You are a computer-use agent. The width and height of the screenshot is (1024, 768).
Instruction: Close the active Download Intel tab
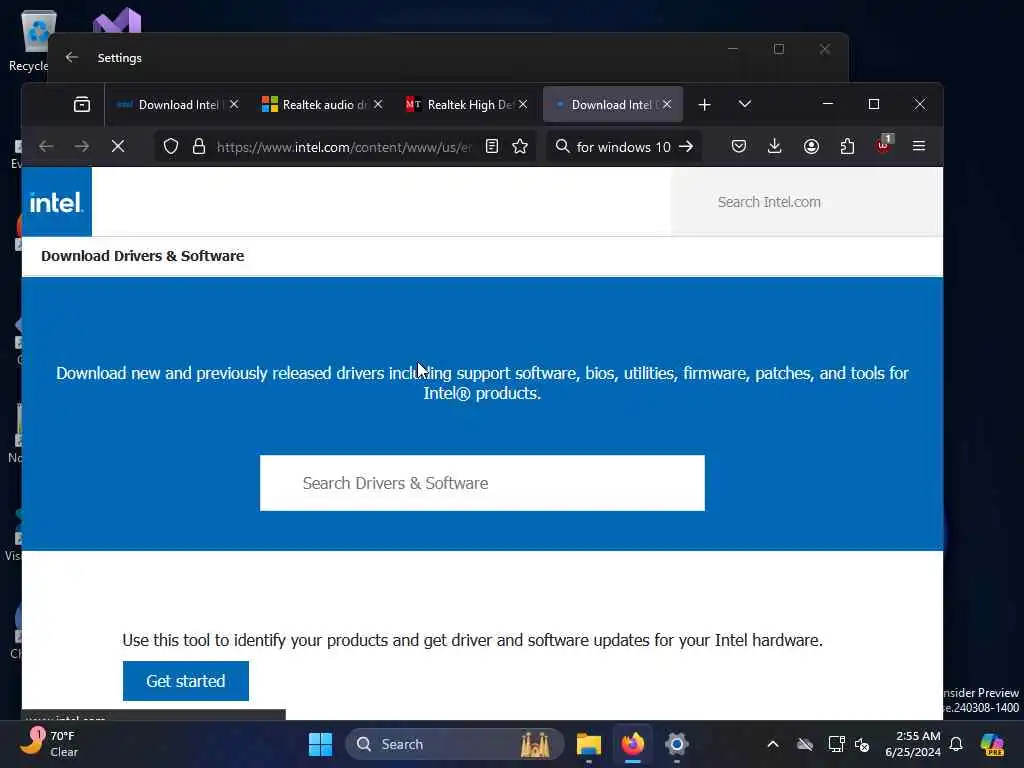pos(667,104)
